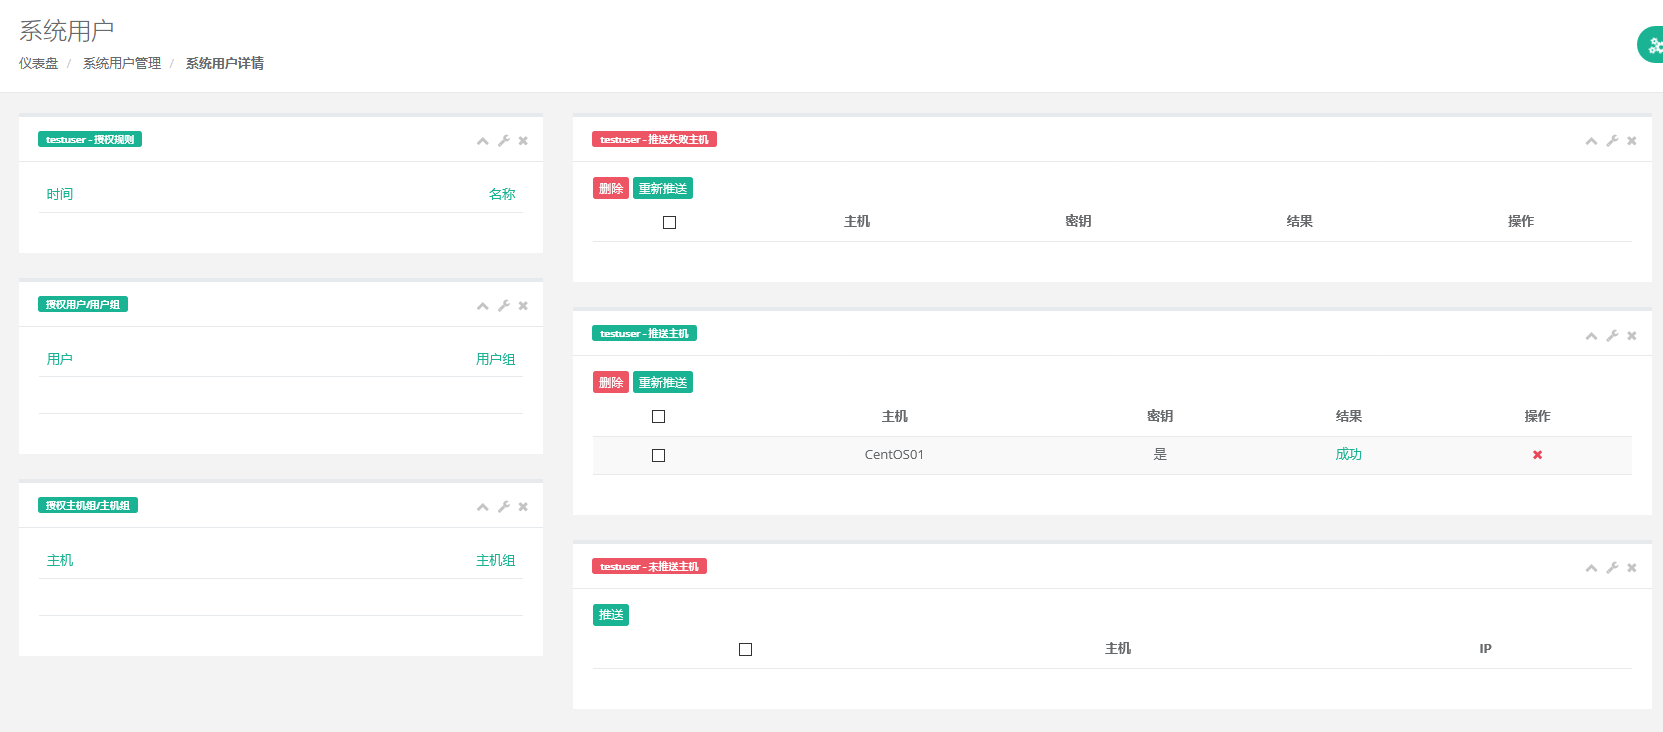Check select-all box in 推送主机 table header
The height and width of the screenshot is (732, 1663).
(658, 416)
